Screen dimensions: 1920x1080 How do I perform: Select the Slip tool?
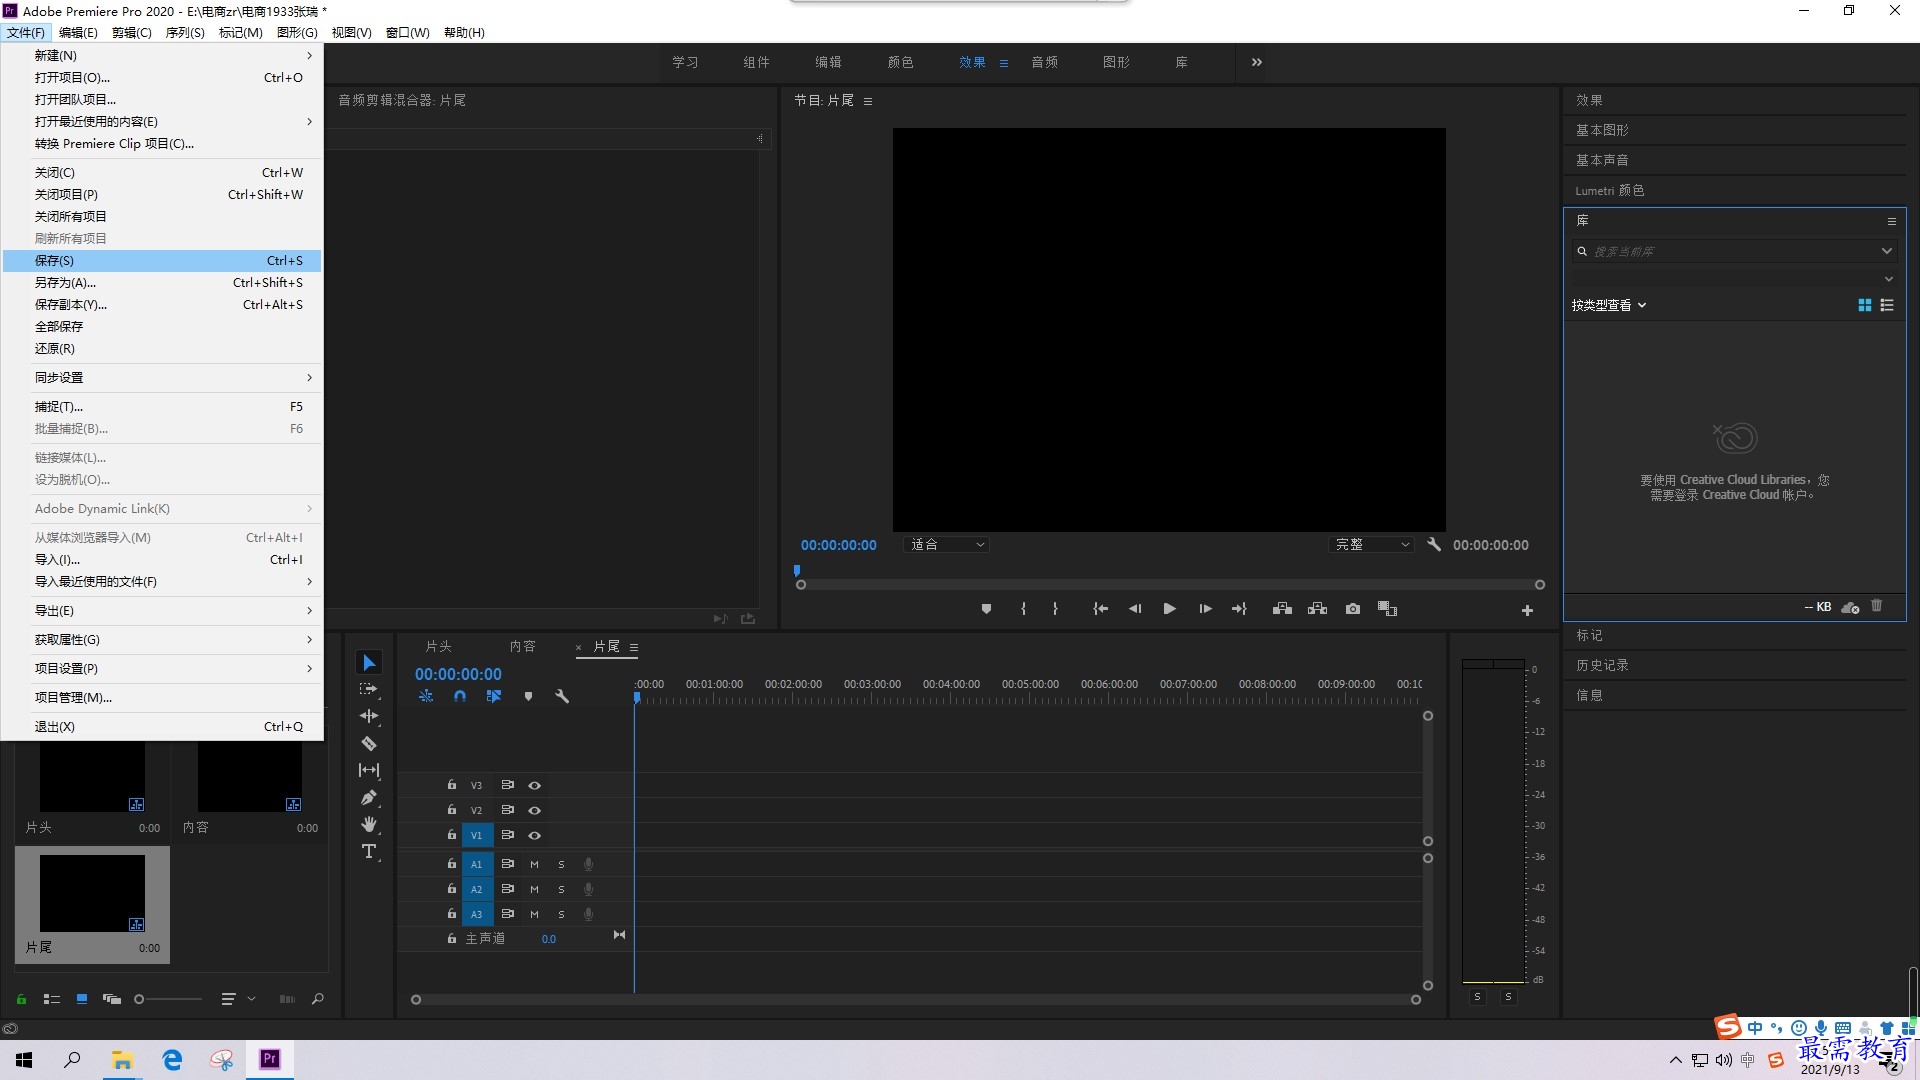[x=369, y=770]
